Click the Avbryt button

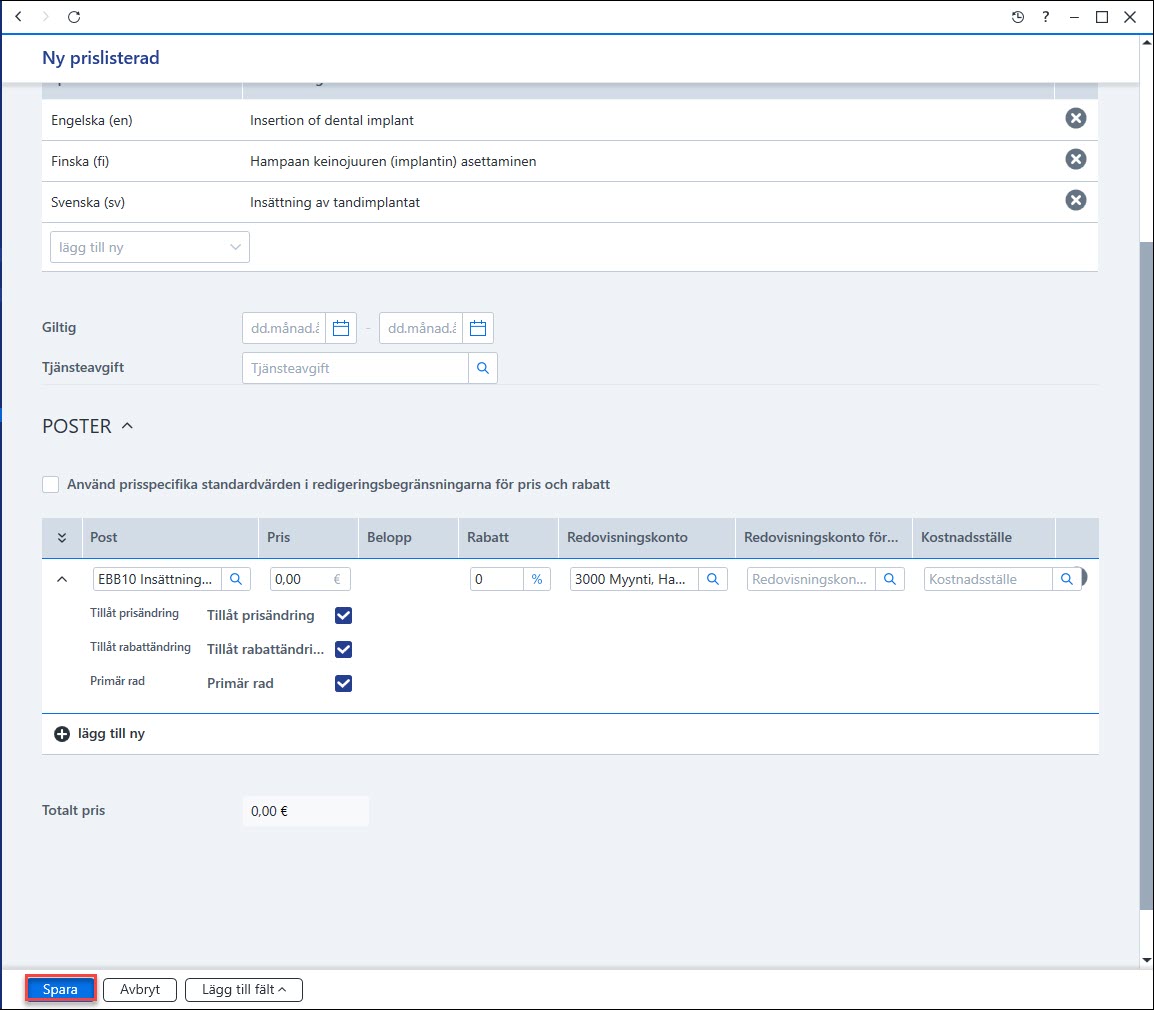coord(140,989)
